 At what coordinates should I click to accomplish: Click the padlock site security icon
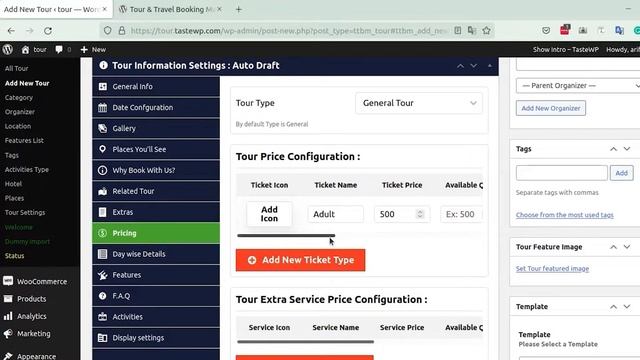coord(122,31)
